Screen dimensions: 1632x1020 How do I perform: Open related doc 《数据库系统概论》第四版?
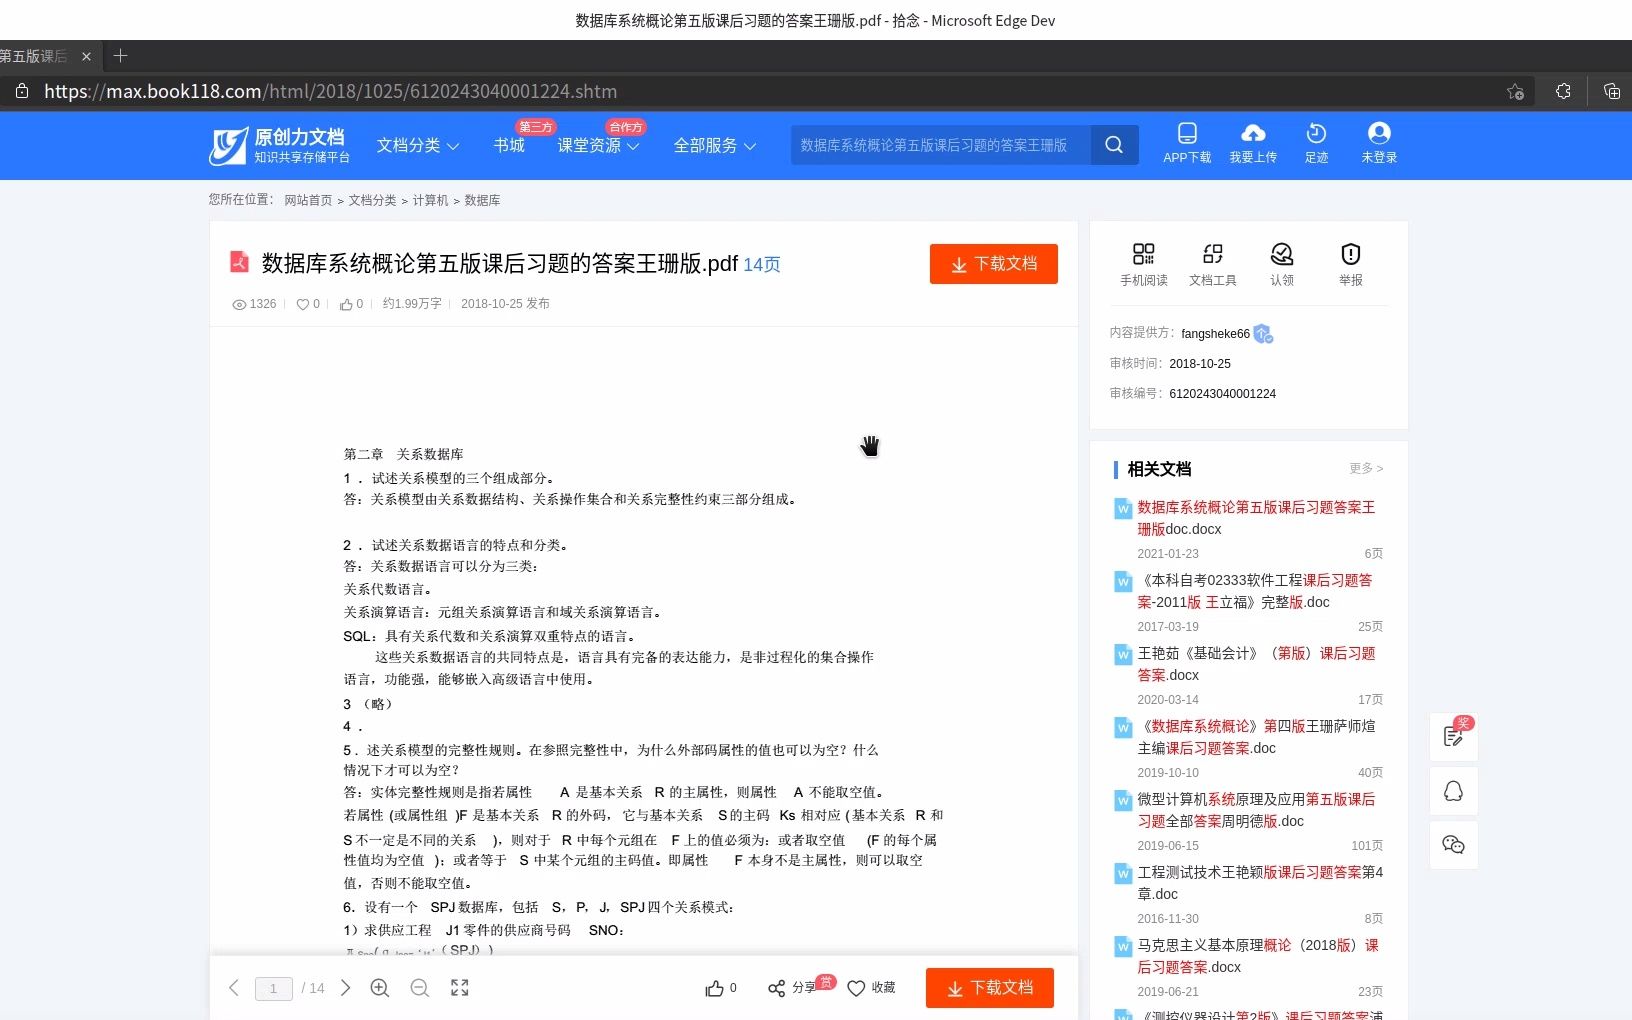pyautogui.click(x=1256, y=737)
